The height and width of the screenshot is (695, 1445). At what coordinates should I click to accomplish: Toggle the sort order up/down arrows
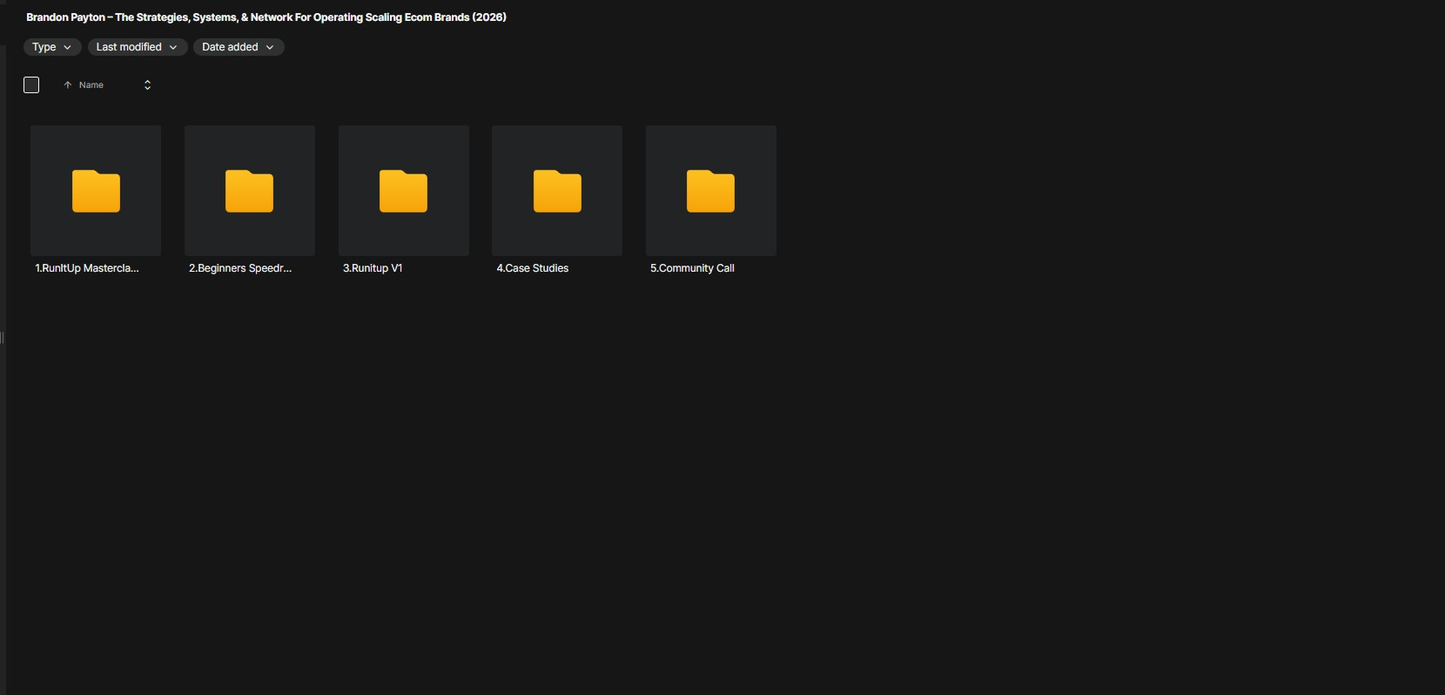click(147, 85)
